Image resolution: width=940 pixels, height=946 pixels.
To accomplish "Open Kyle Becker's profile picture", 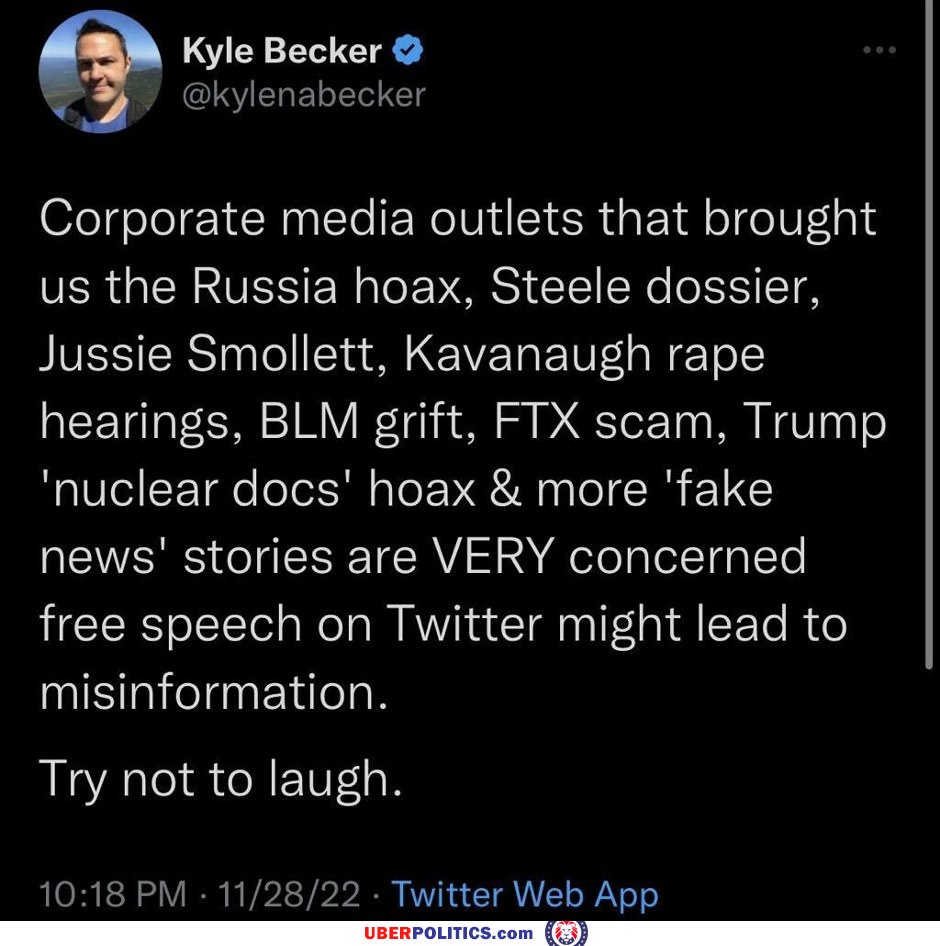I will 100,72.
